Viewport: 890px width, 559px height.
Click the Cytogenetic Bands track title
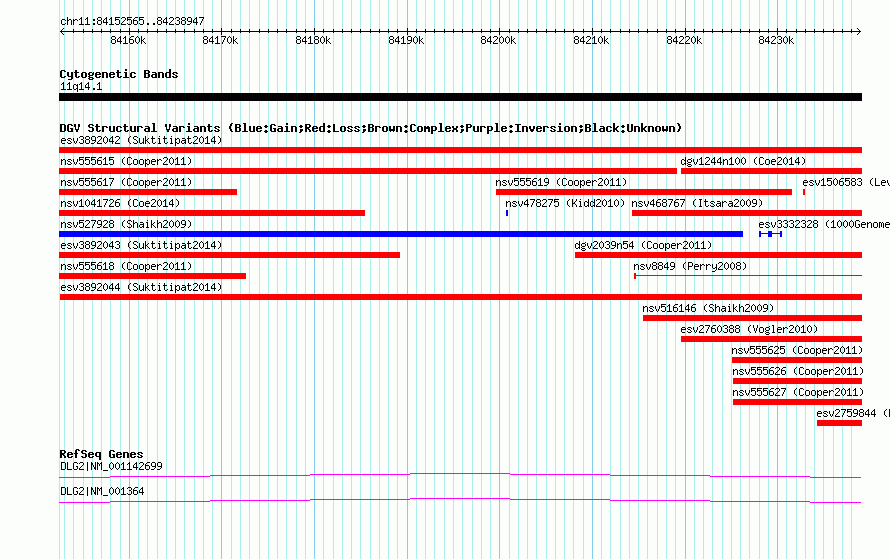pyautogui.click(x=119, y=74)
